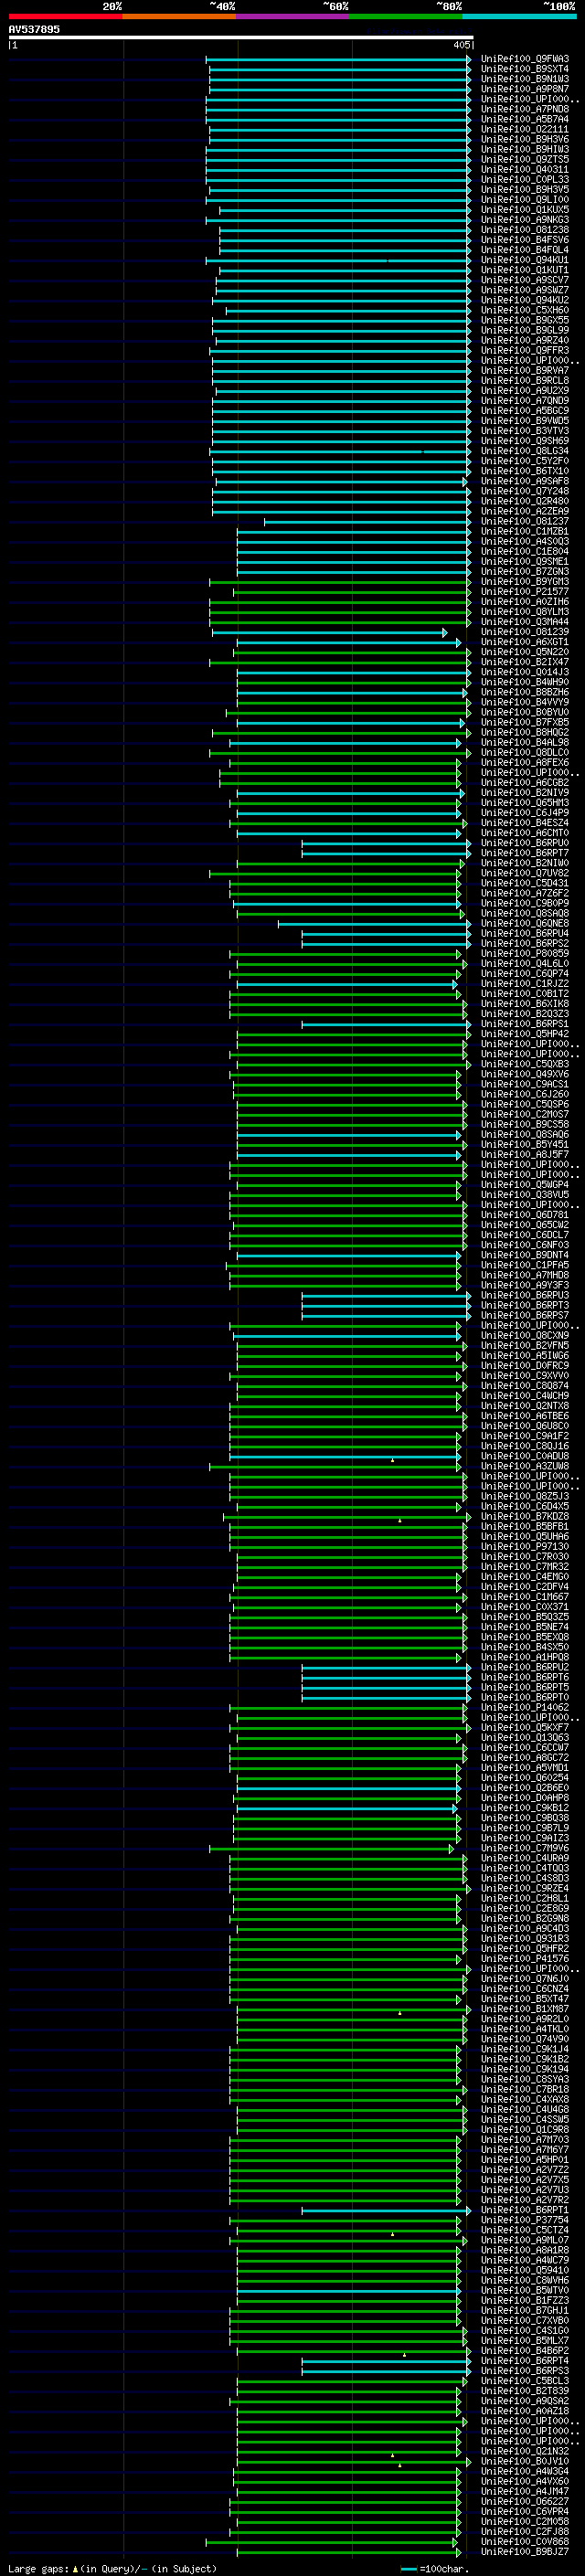This screenshot has width=585, height=2576.
Task: Select the UniRef100_Q9SME1 label
Action: [525, 561]
